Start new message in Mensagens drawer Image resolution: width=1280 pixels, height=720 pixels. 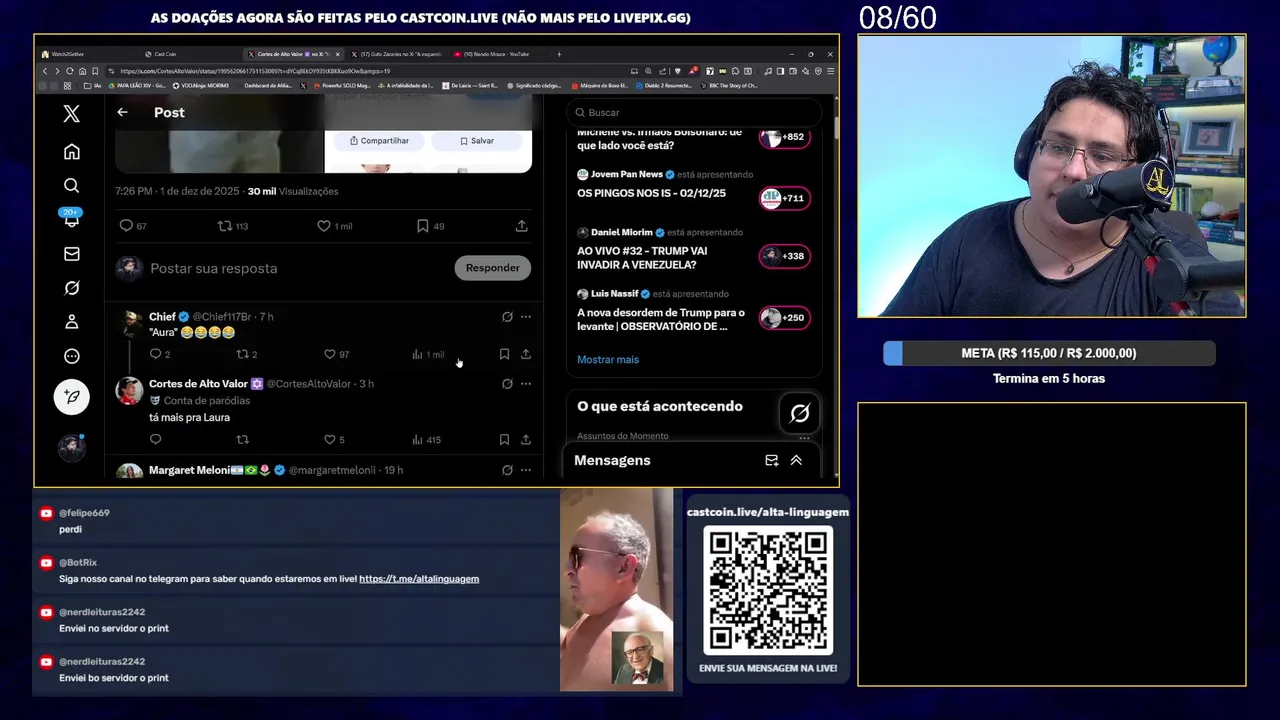pos(771,461)
